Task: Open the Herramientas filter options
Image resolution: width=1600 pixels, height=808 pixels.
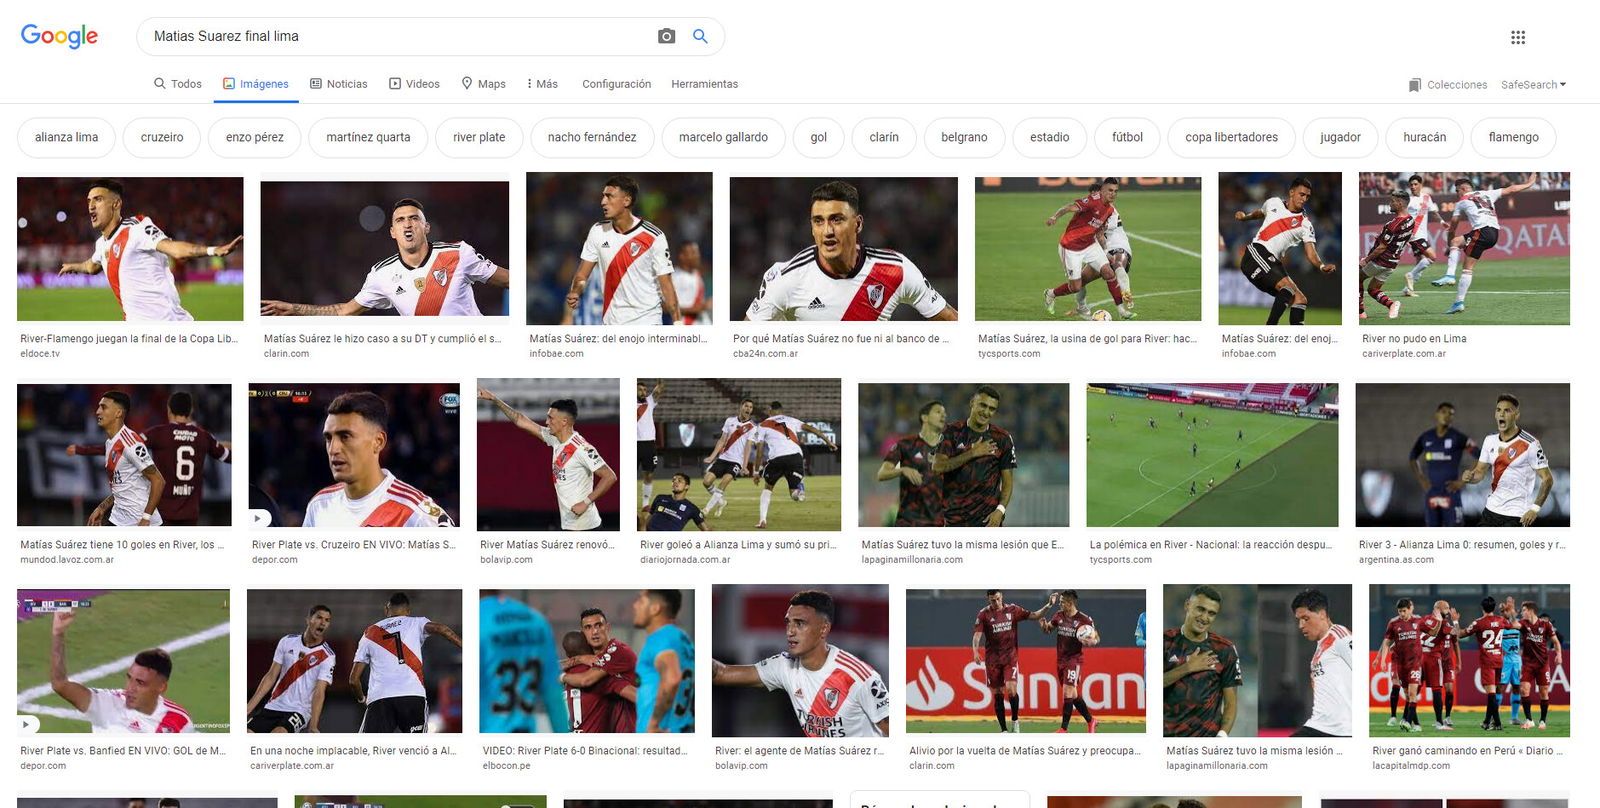Action: click(704, 84)
